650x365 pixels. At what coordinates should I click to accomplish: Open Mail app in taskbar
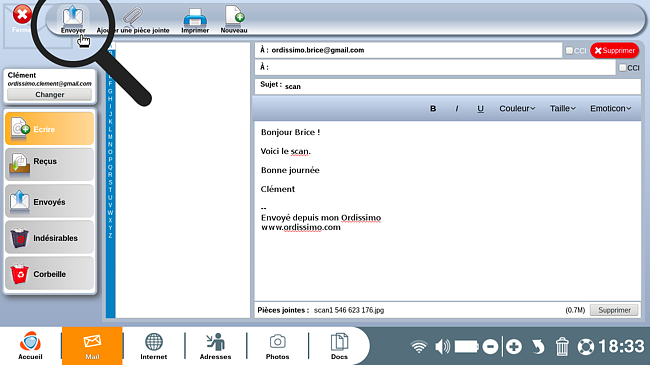[x=92, y=346]
